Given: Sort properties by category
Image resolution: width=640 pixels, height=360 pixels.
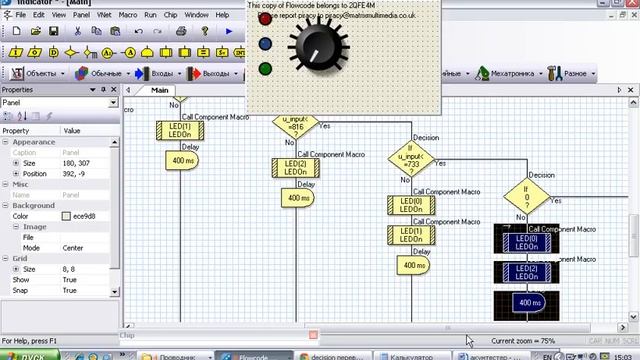Looking at the screenshot, I should click(8, 116).
